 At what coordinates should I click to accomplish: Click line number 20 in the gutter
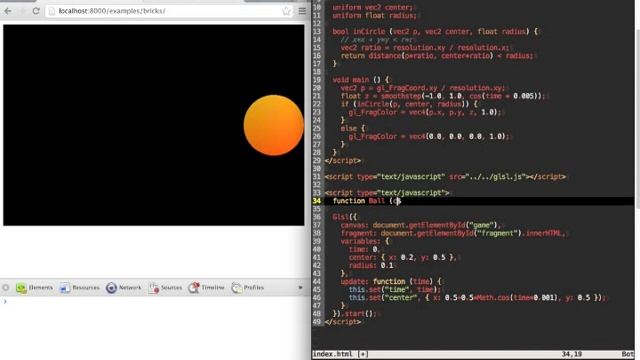click(317, 88)
